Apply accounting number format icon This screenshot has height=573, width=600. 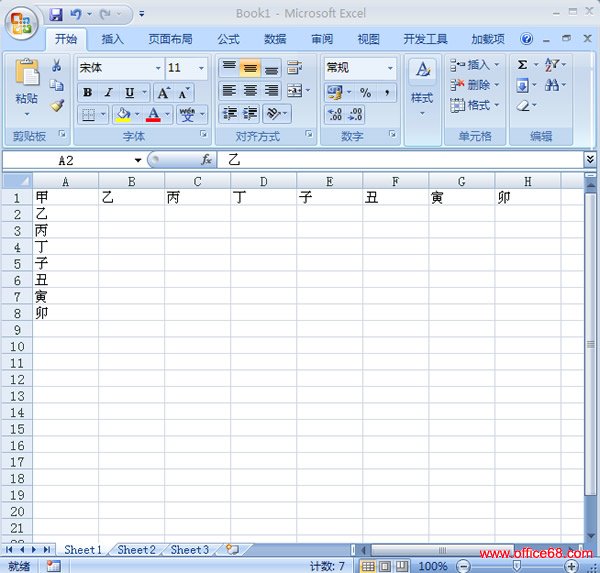coord(335,92)
